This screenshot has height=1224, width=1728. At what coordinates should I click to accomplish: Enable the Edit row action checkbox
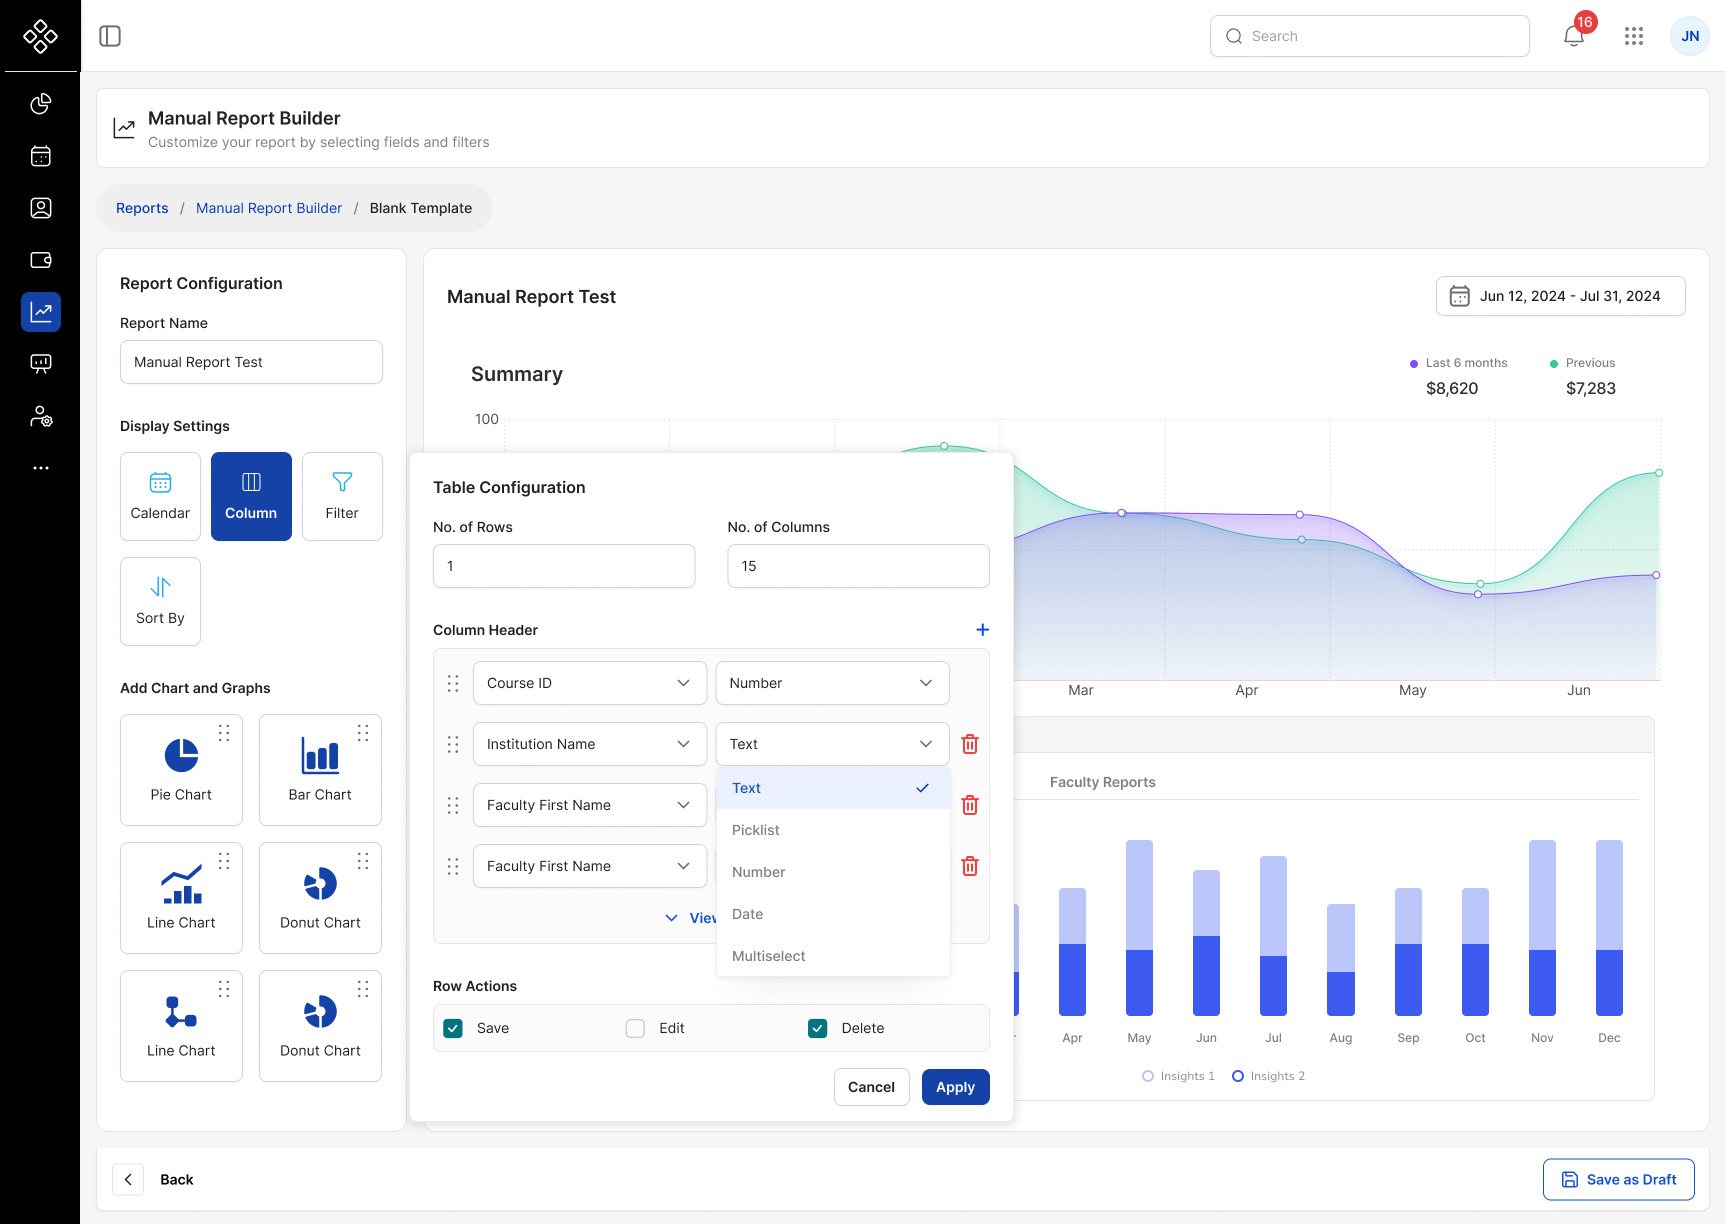pyautogui.click(x=635, y=1028)
